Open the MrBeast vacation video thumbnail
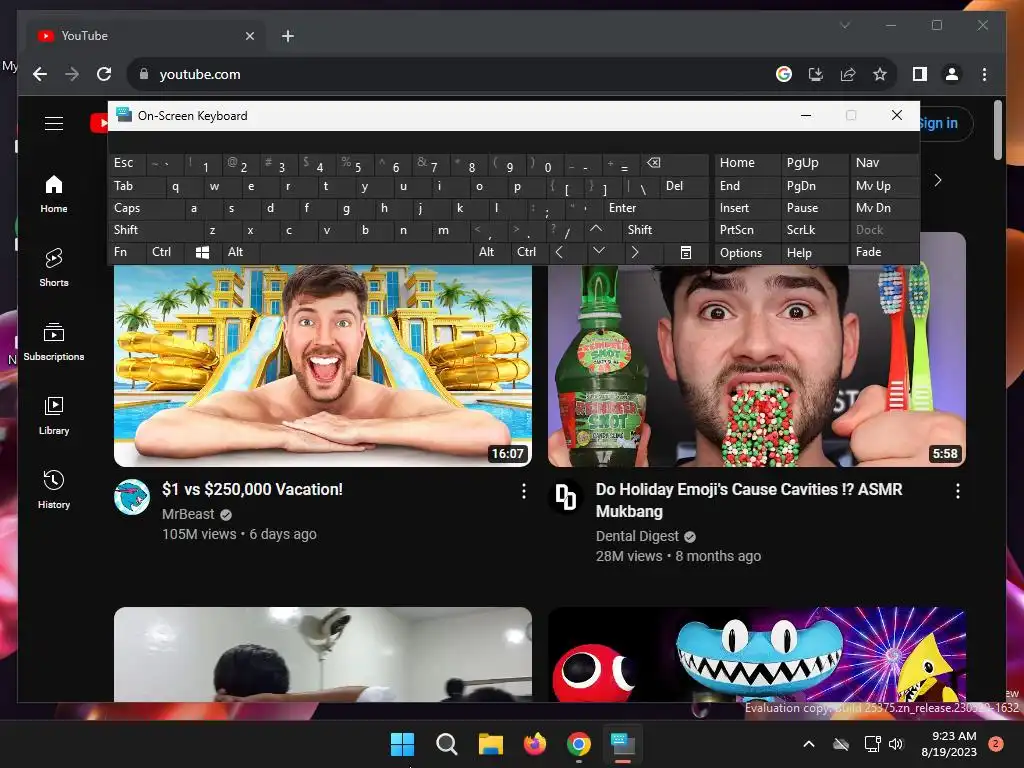The height and width of the screenshot is (768, 1024). (323, 364)
